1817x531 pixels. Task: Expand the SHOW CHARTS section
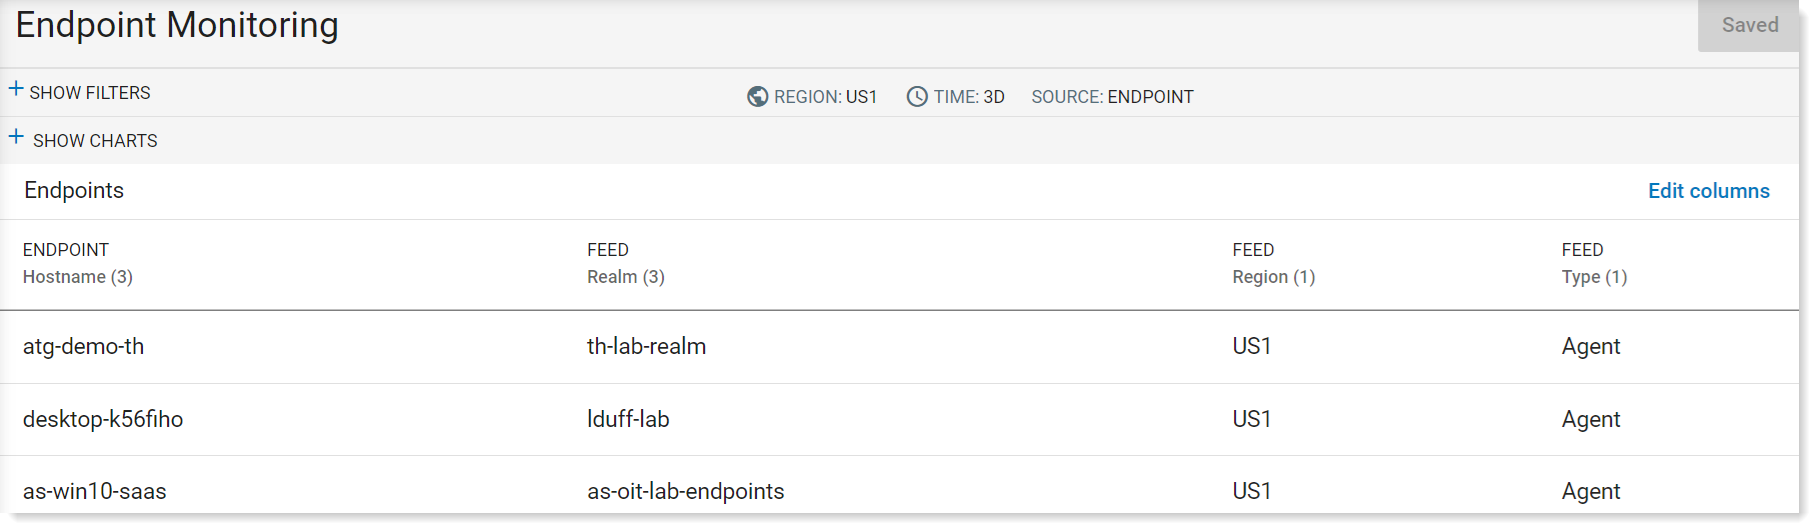point(83,140)
